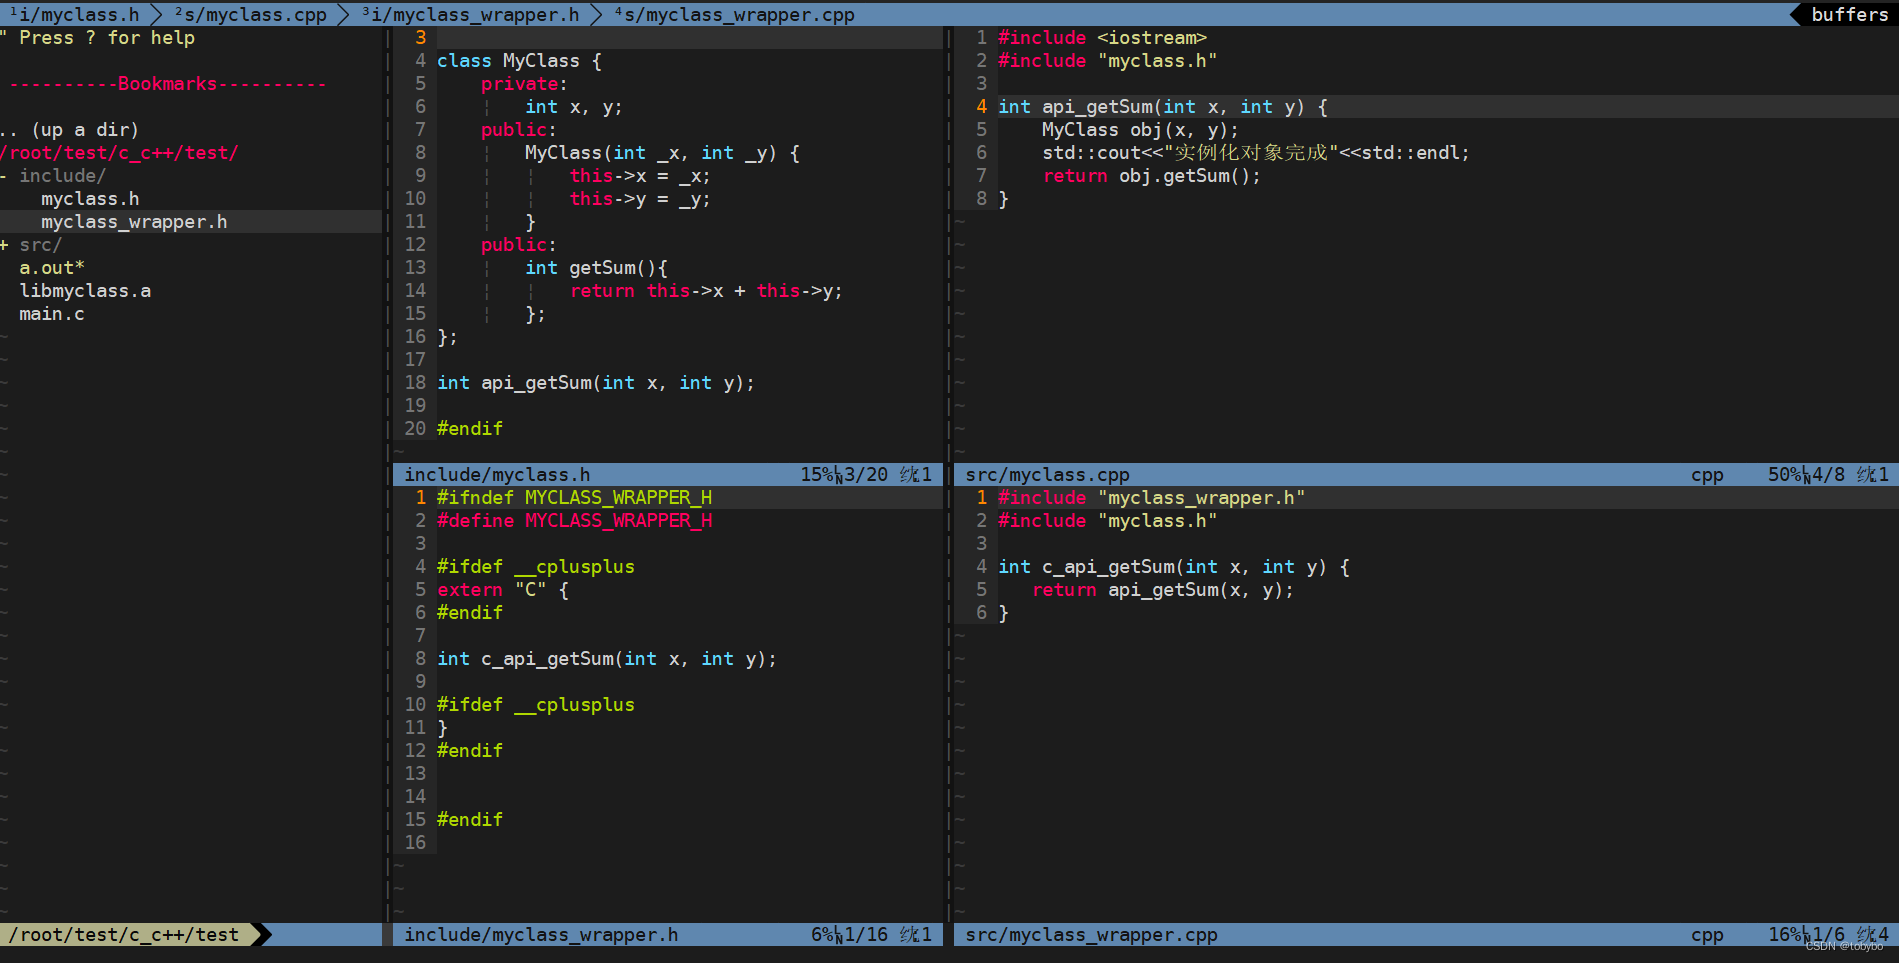Click the std::cout line with Chinese string
The image size is (1899, 963).
[1256, 153]
